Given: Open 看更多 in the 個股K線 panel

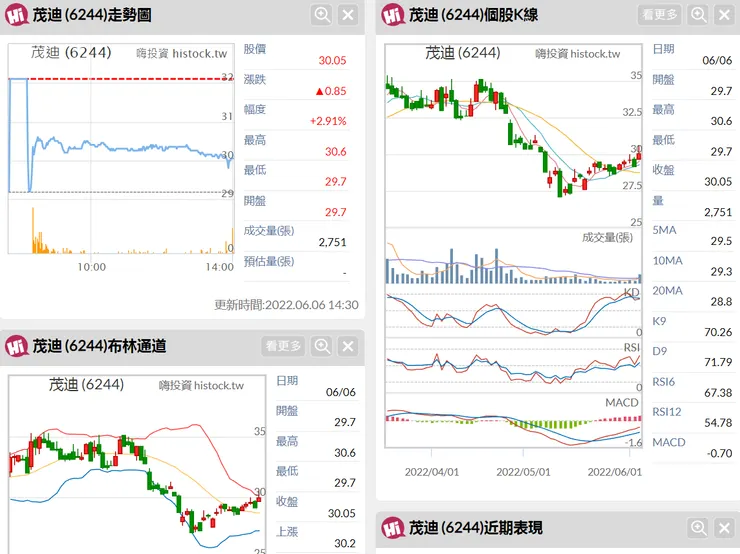Looking at the screenshot, I should (659, 14).
